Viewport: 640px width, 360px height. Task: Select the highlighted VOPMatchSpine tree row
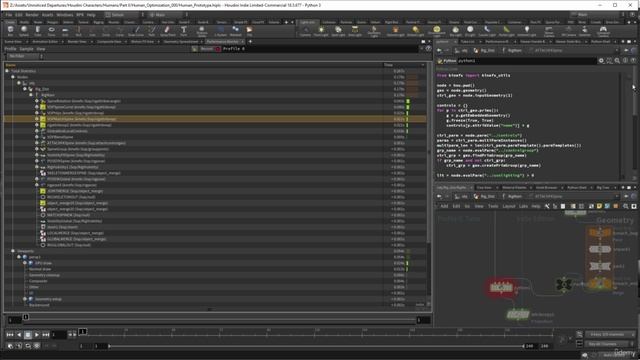point(215,119)
